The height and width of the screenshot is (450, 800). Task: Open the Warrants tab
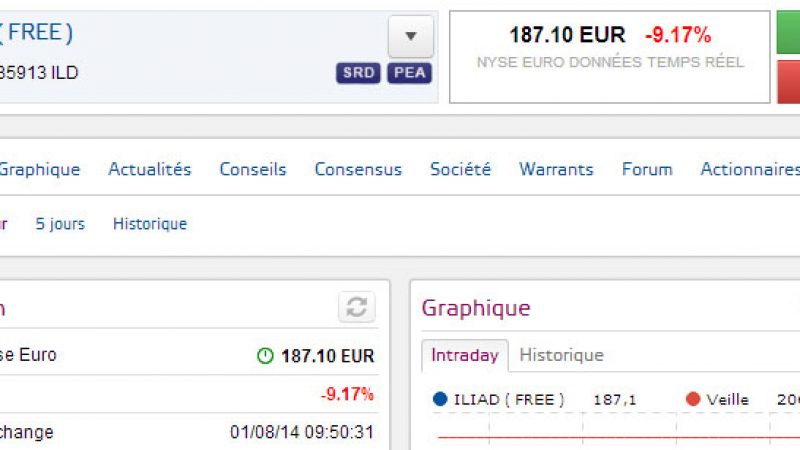556,169
